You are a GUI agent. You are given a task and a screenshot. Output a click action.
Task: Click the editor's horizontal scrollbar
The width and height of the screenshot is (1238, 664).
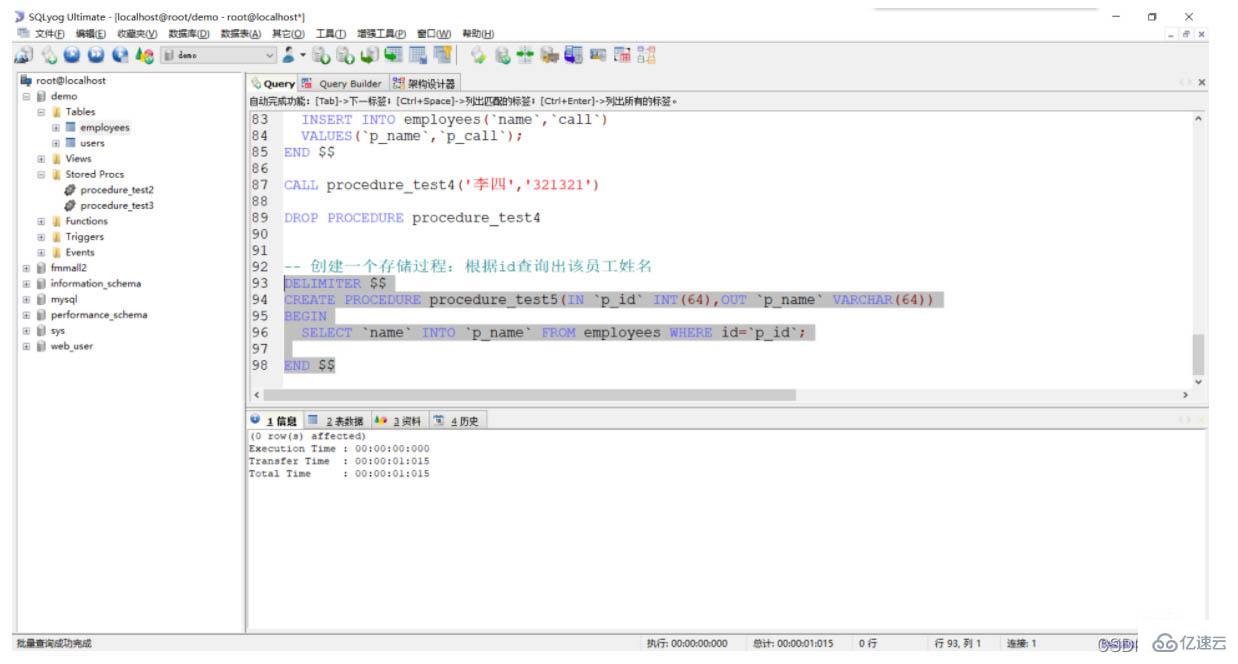(530, 395)
